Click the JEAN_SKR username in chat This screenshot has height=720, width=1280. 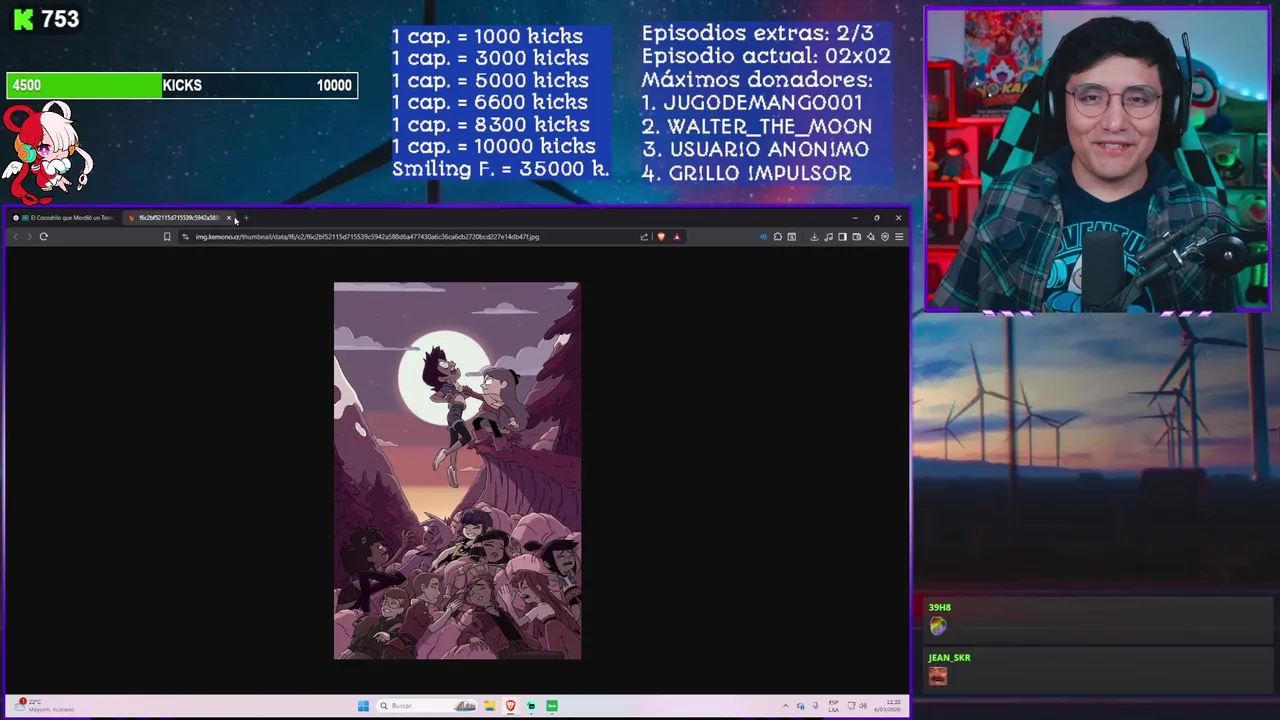click(x=949, y=657)
